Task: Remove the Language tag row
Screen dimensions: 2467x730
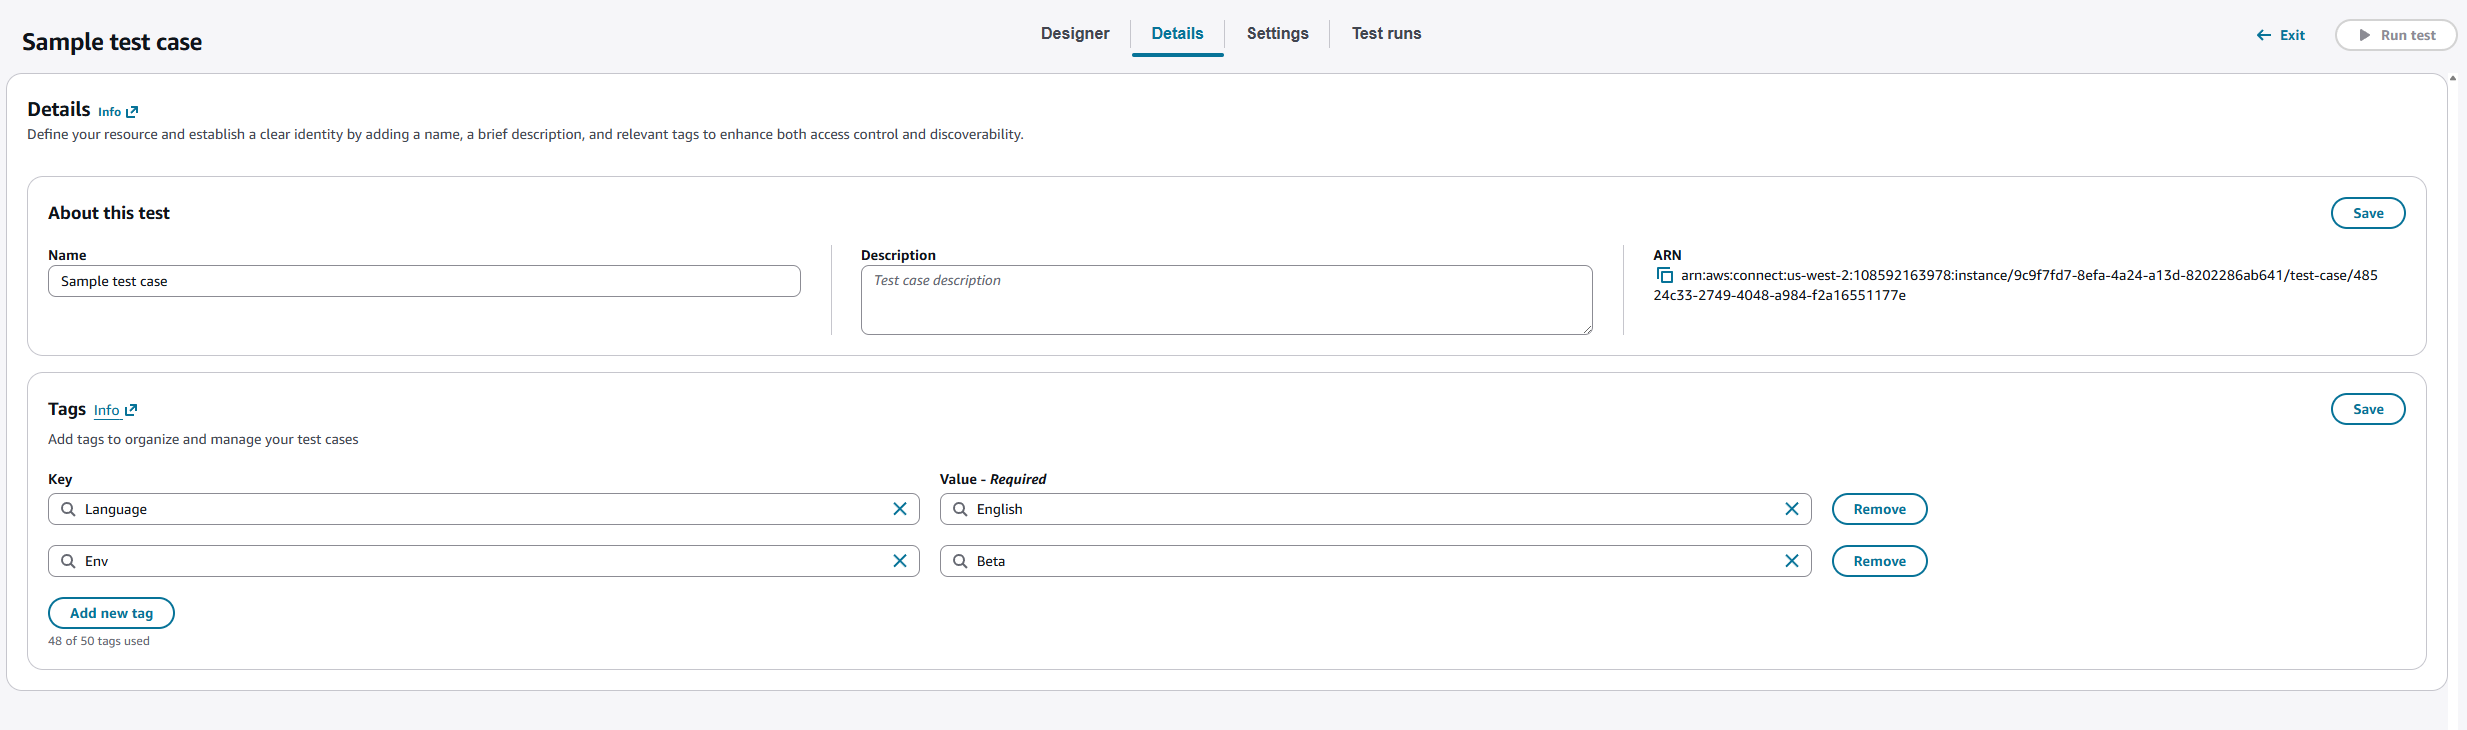Action: point(1878,509)
